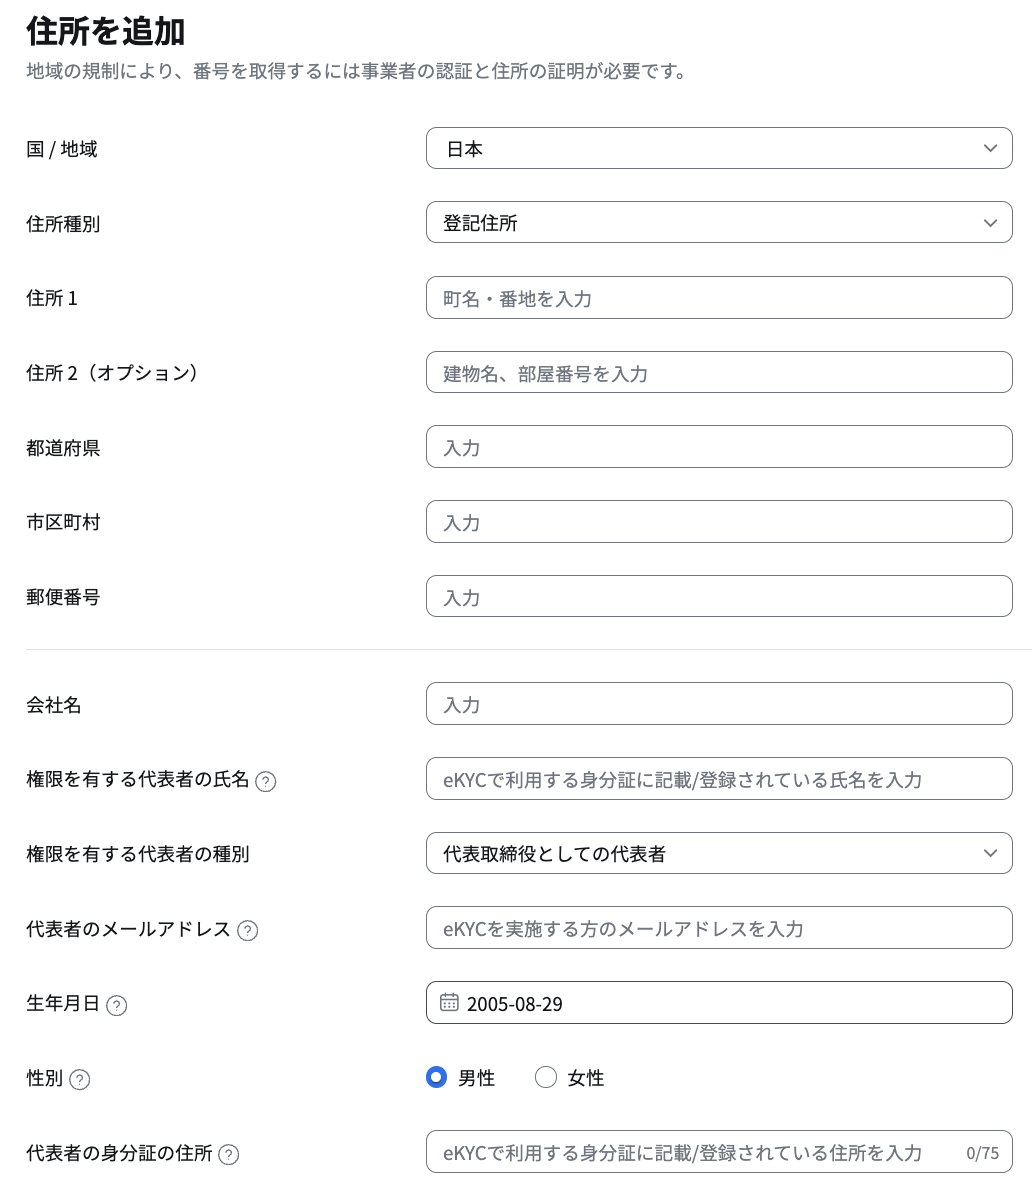Select 女性 radio button

pos(545,1077)
